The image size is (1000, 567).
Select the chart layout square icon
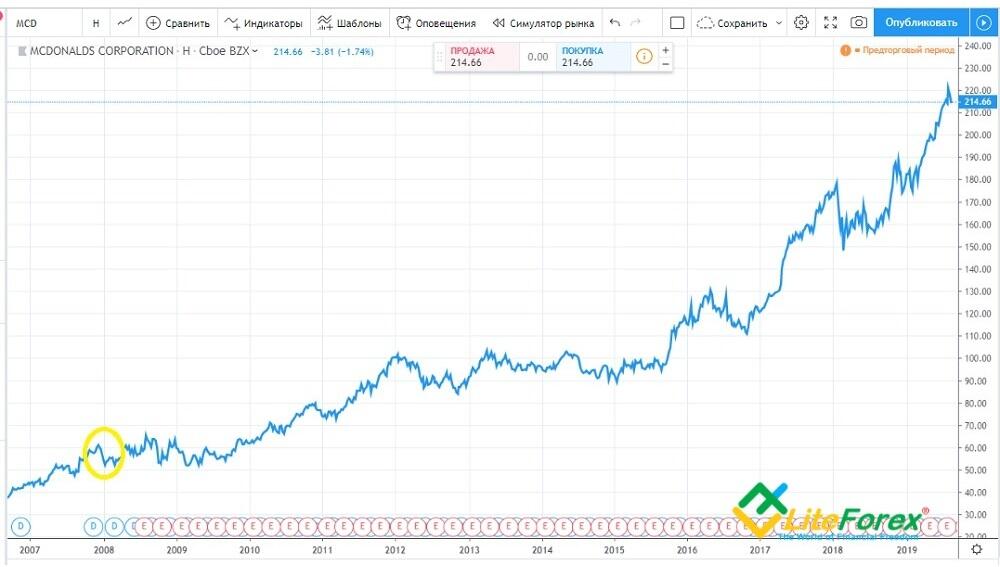677,23
